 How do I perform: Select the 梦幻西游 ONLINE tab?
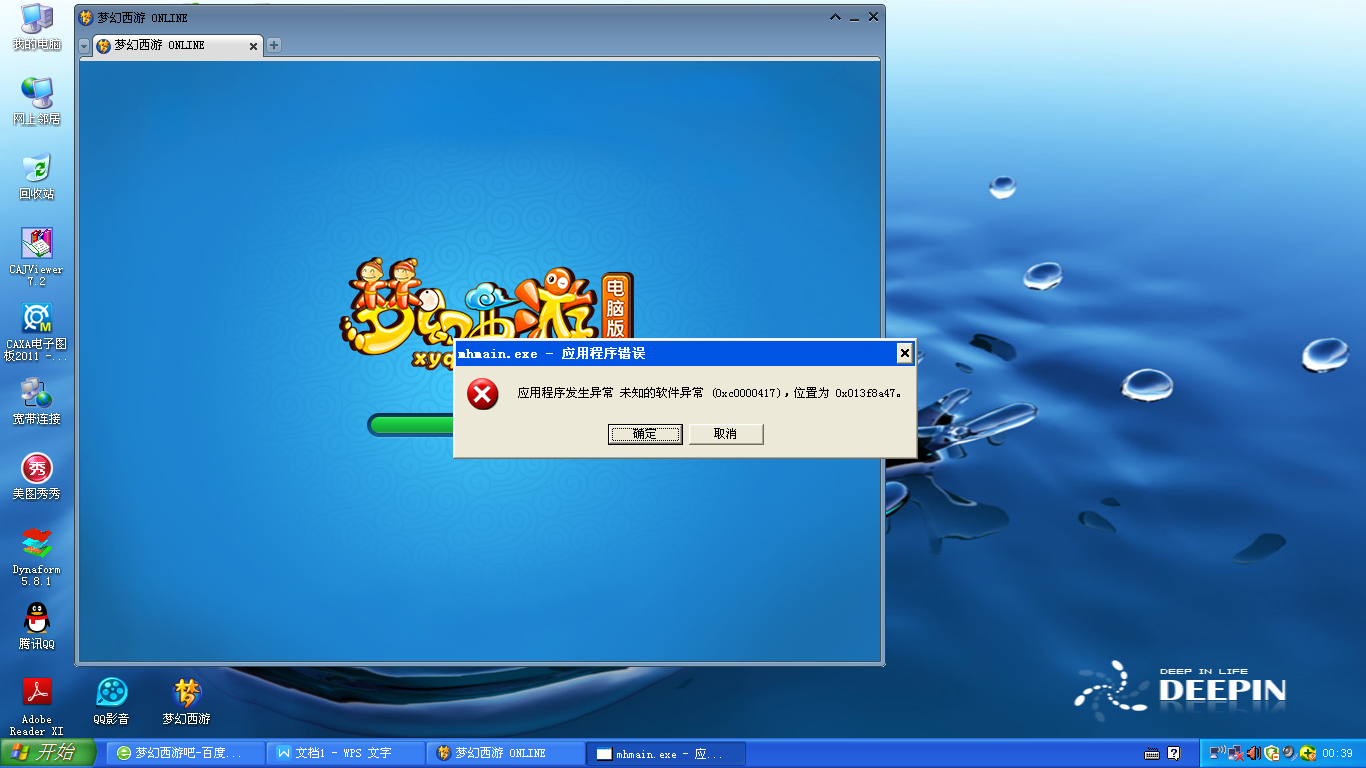[176, 45]
